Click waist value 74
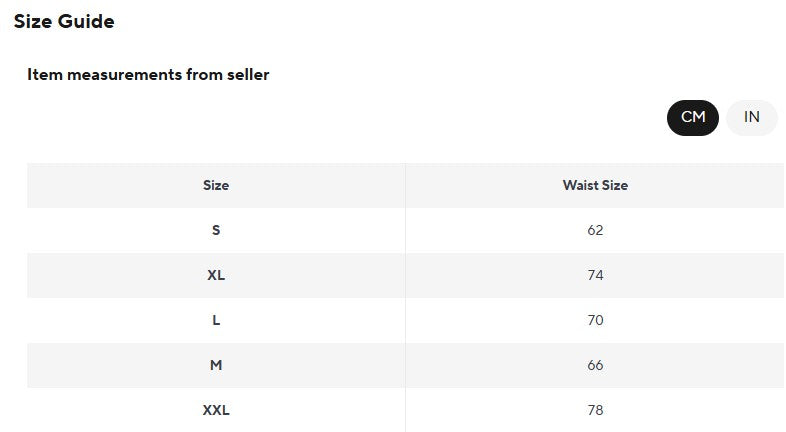 (x=595, y=275)
